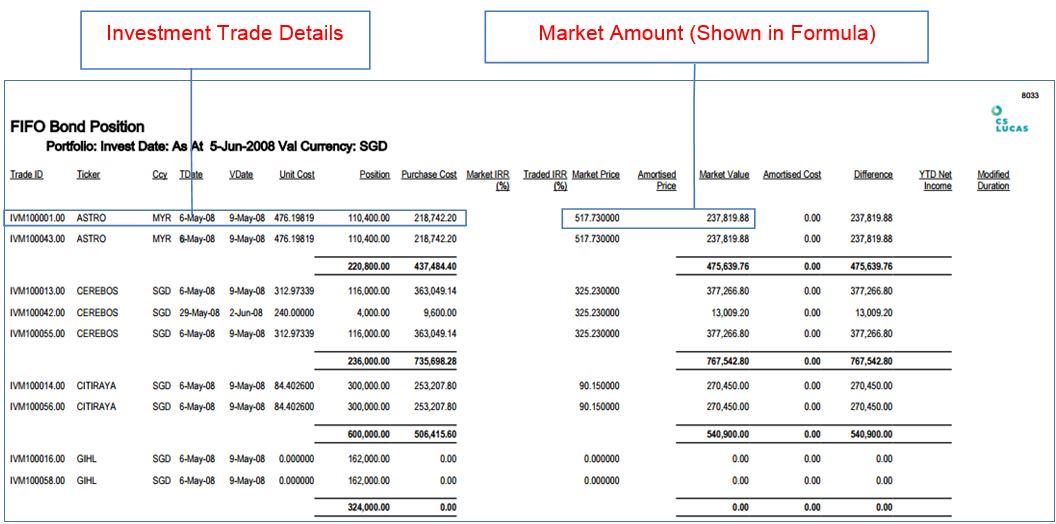Screen dimensions: 1056x524
Task: Select the Unit Cost column header
Action: [297, 175]
